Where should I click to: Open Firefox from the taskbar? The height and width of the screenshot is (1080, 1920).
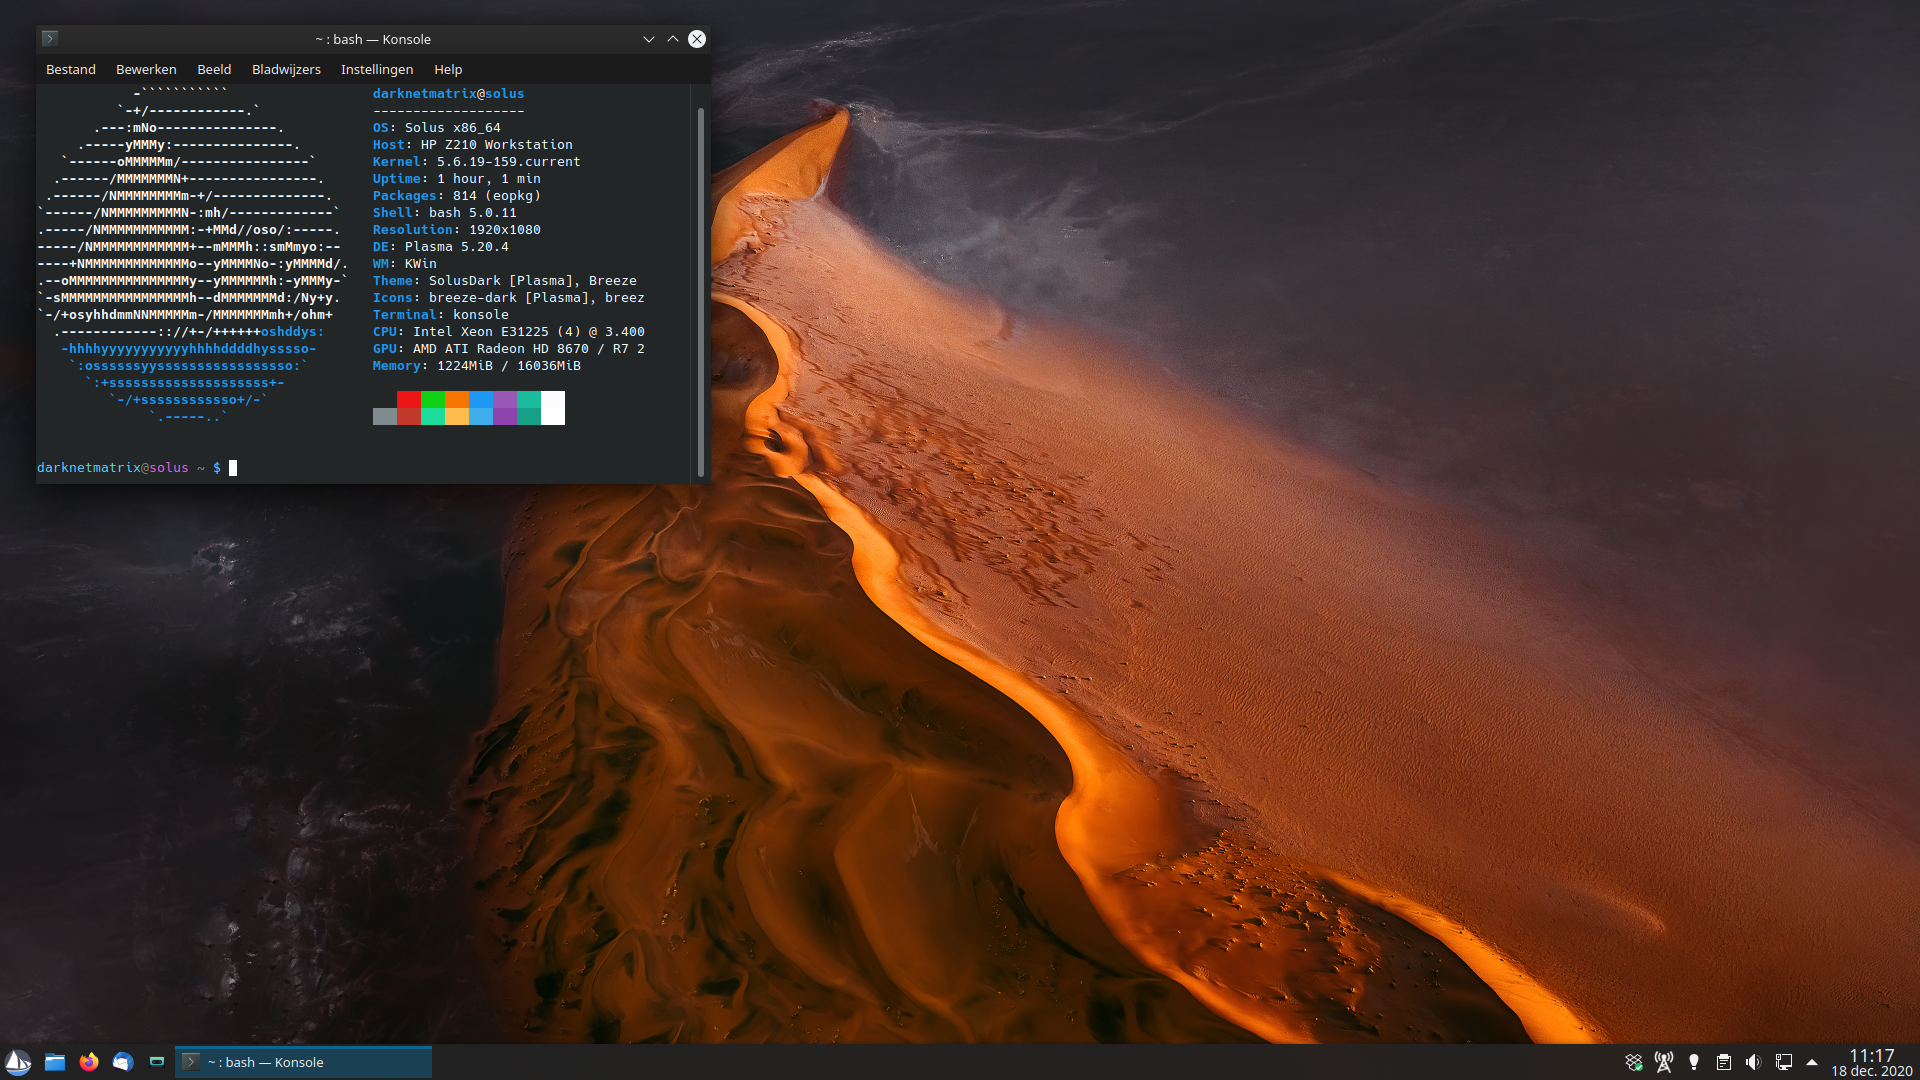[89, 1062]
